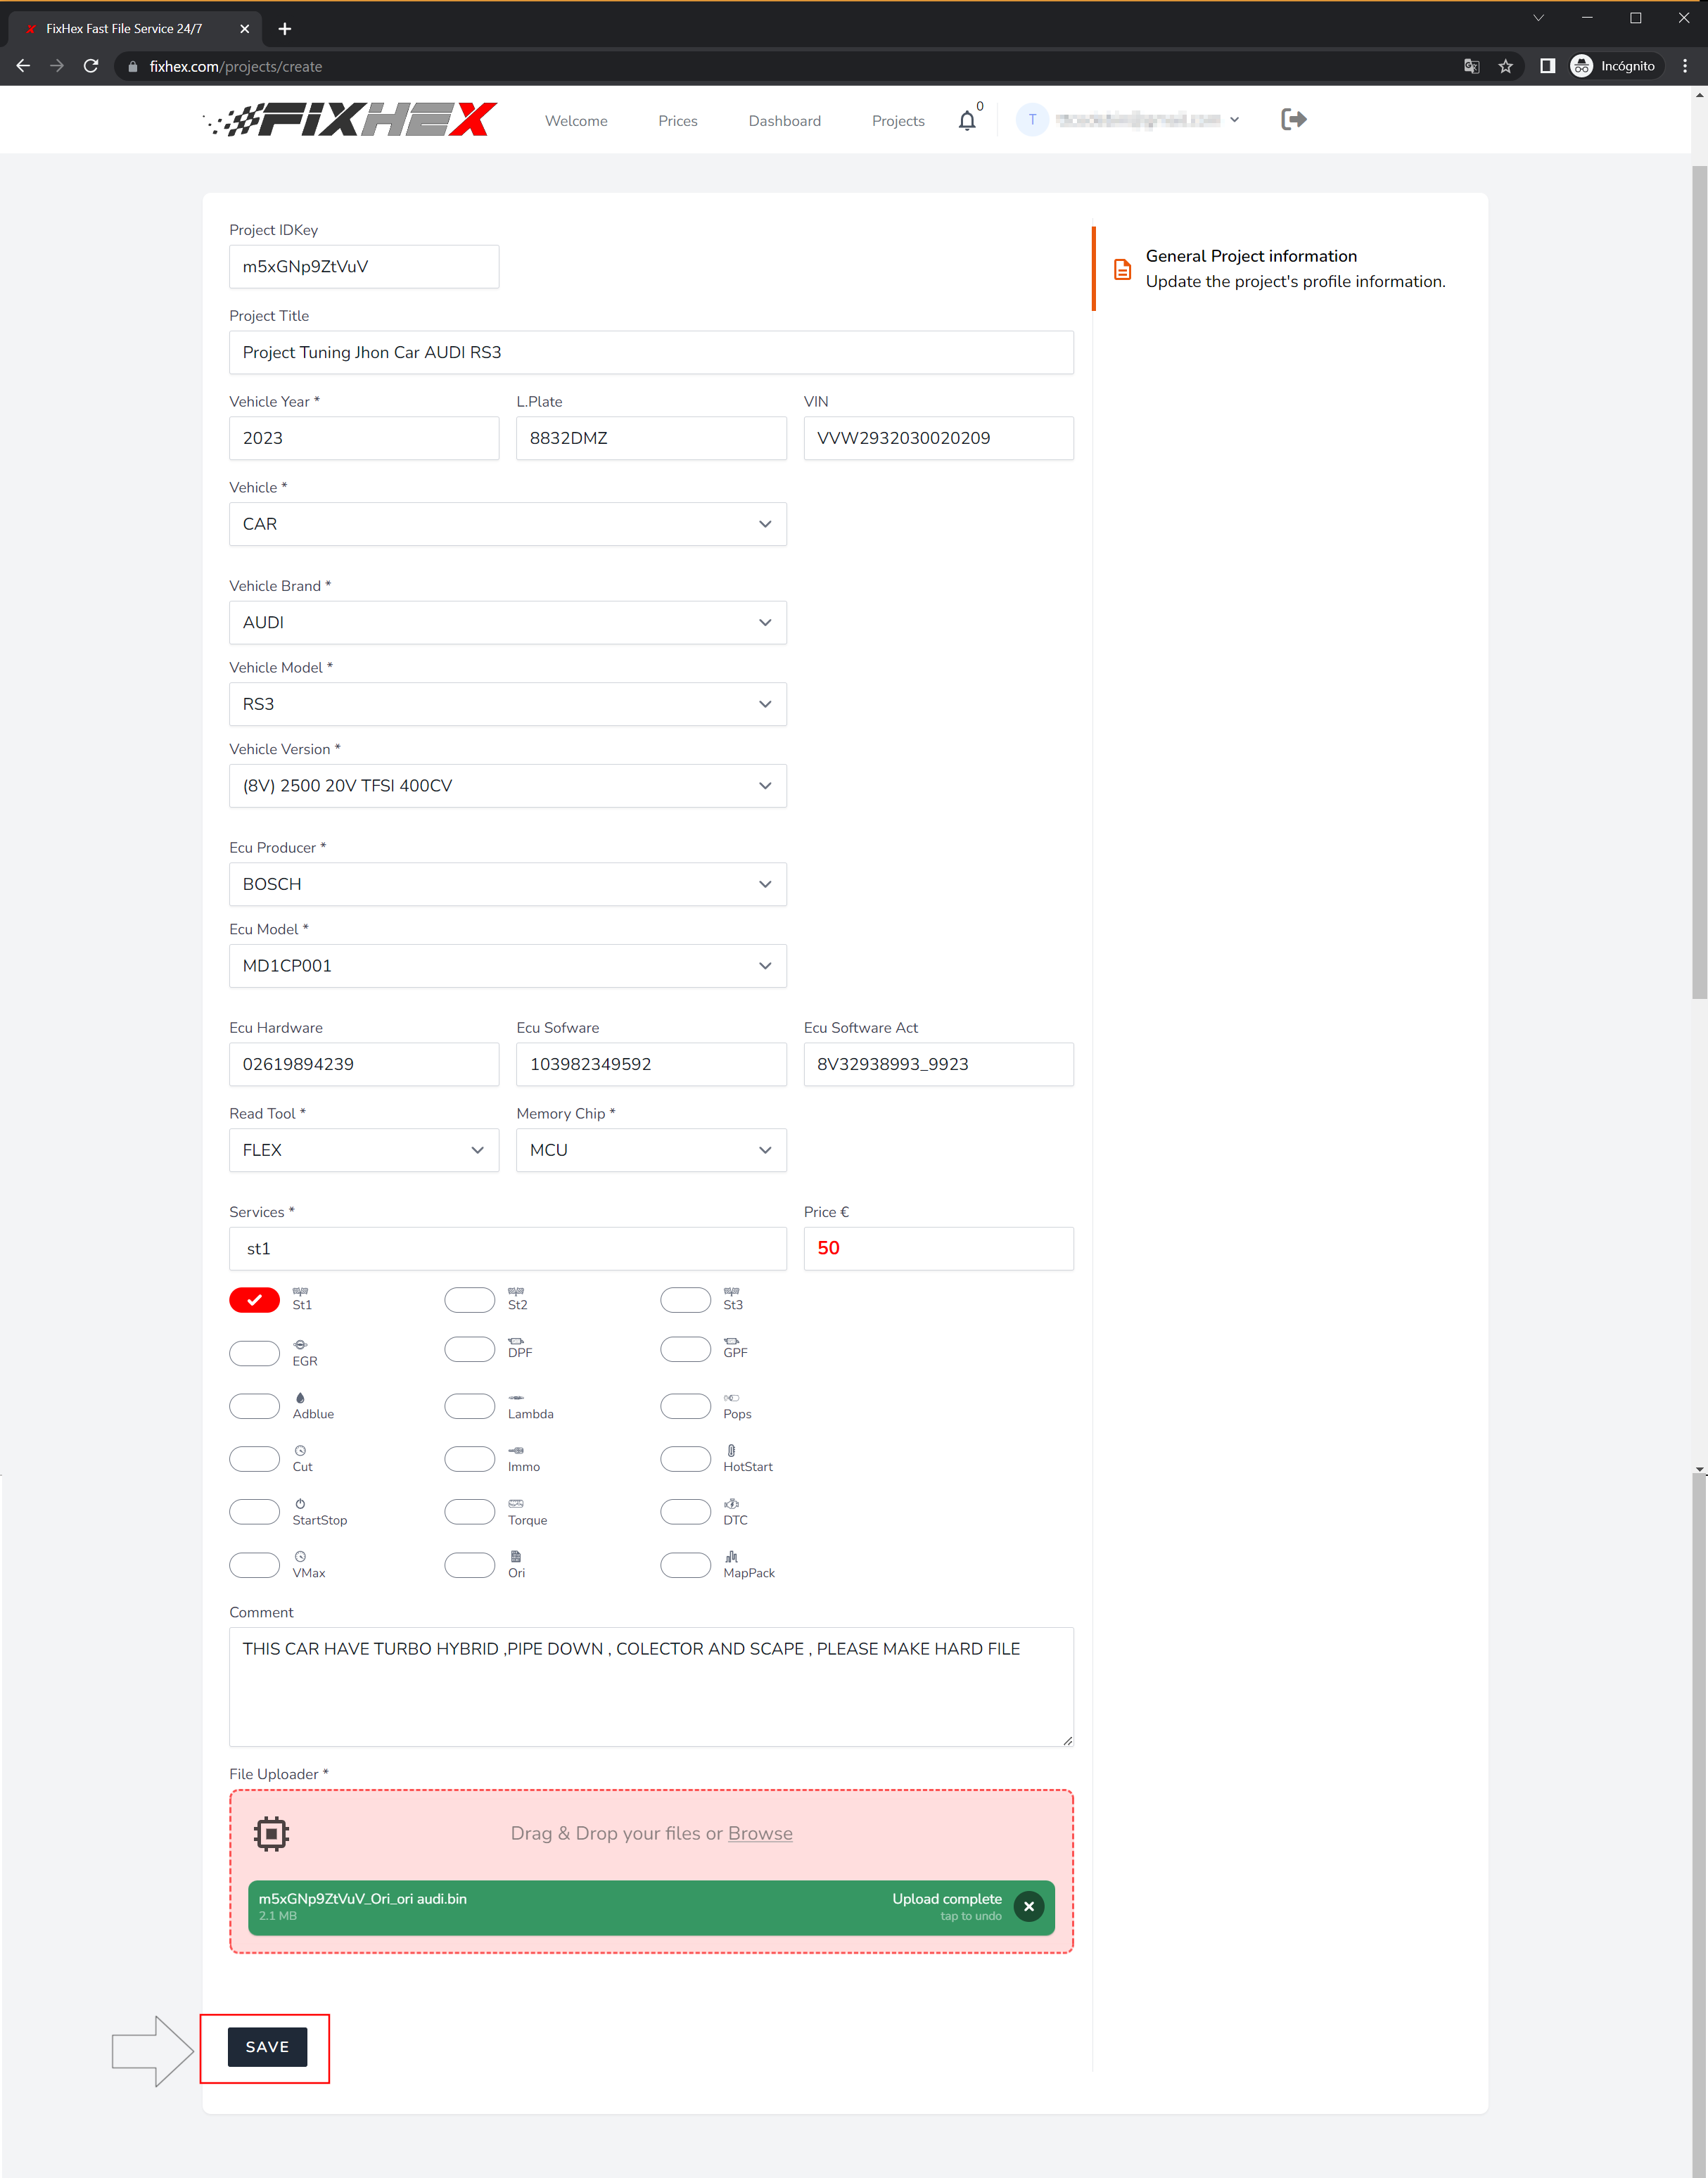Click the browser address bar URL
Image resolution: width=1708 pixels, height=2178 pixels.
click(236, 66)
